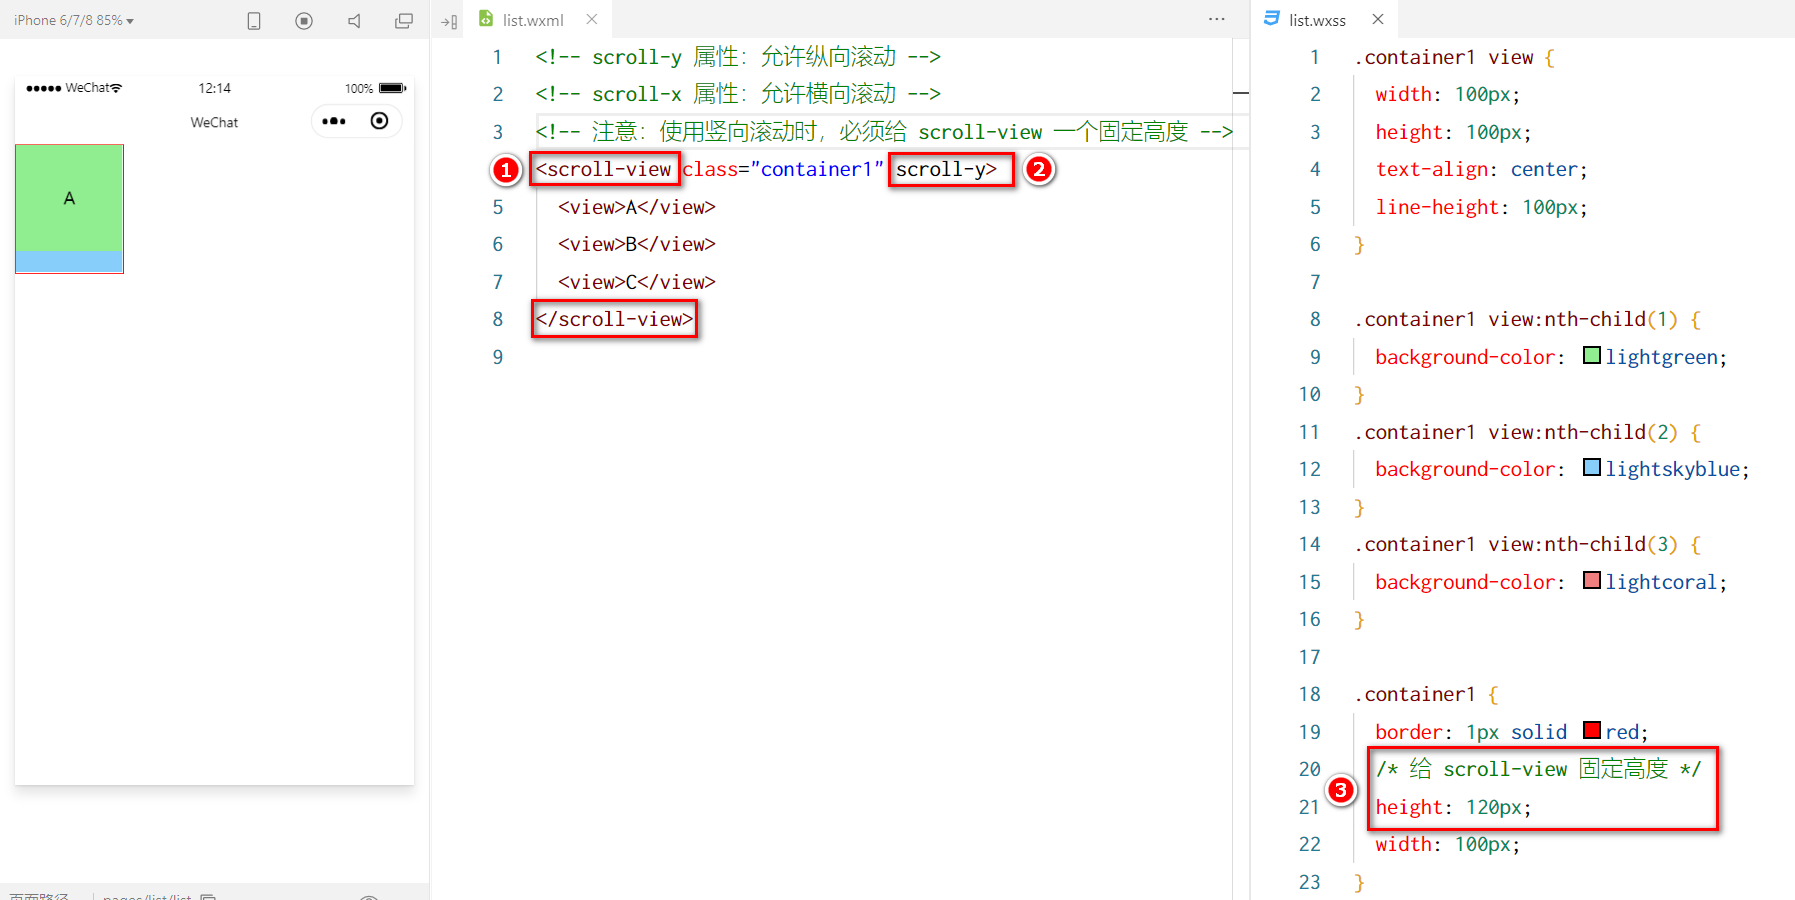Switch to the list.wxss tab
Image resolution: width=1795 pixels, height=900 pixels.
1316,20
